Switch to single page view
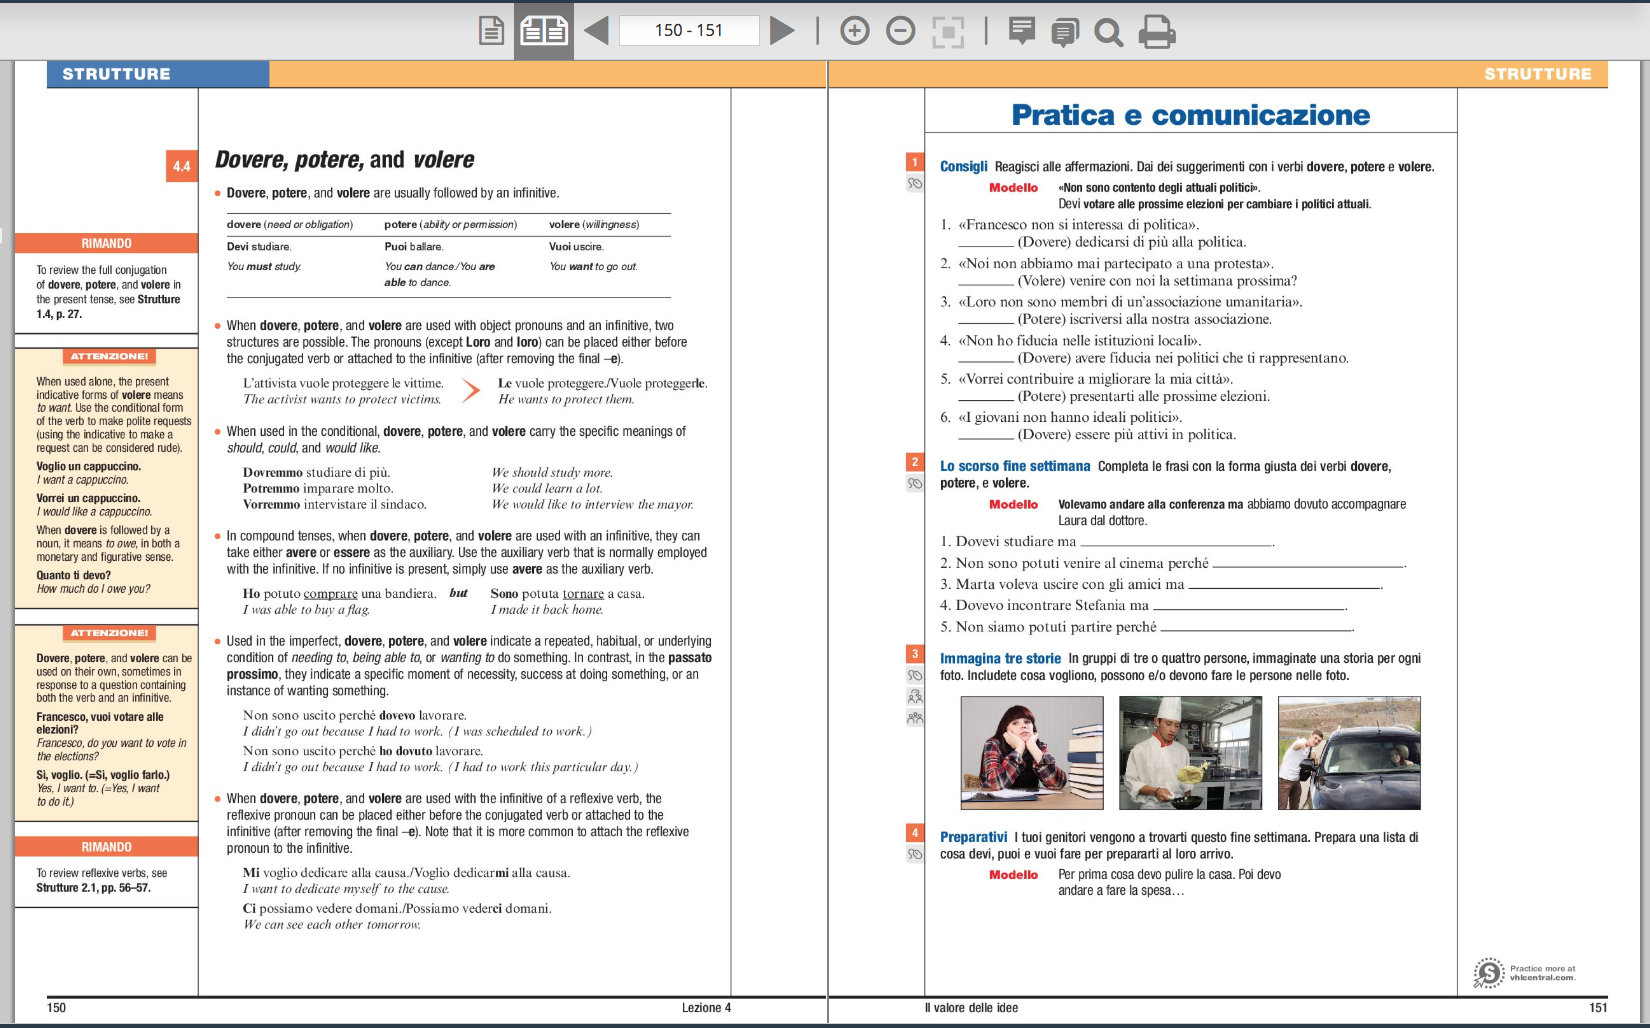 491,31
